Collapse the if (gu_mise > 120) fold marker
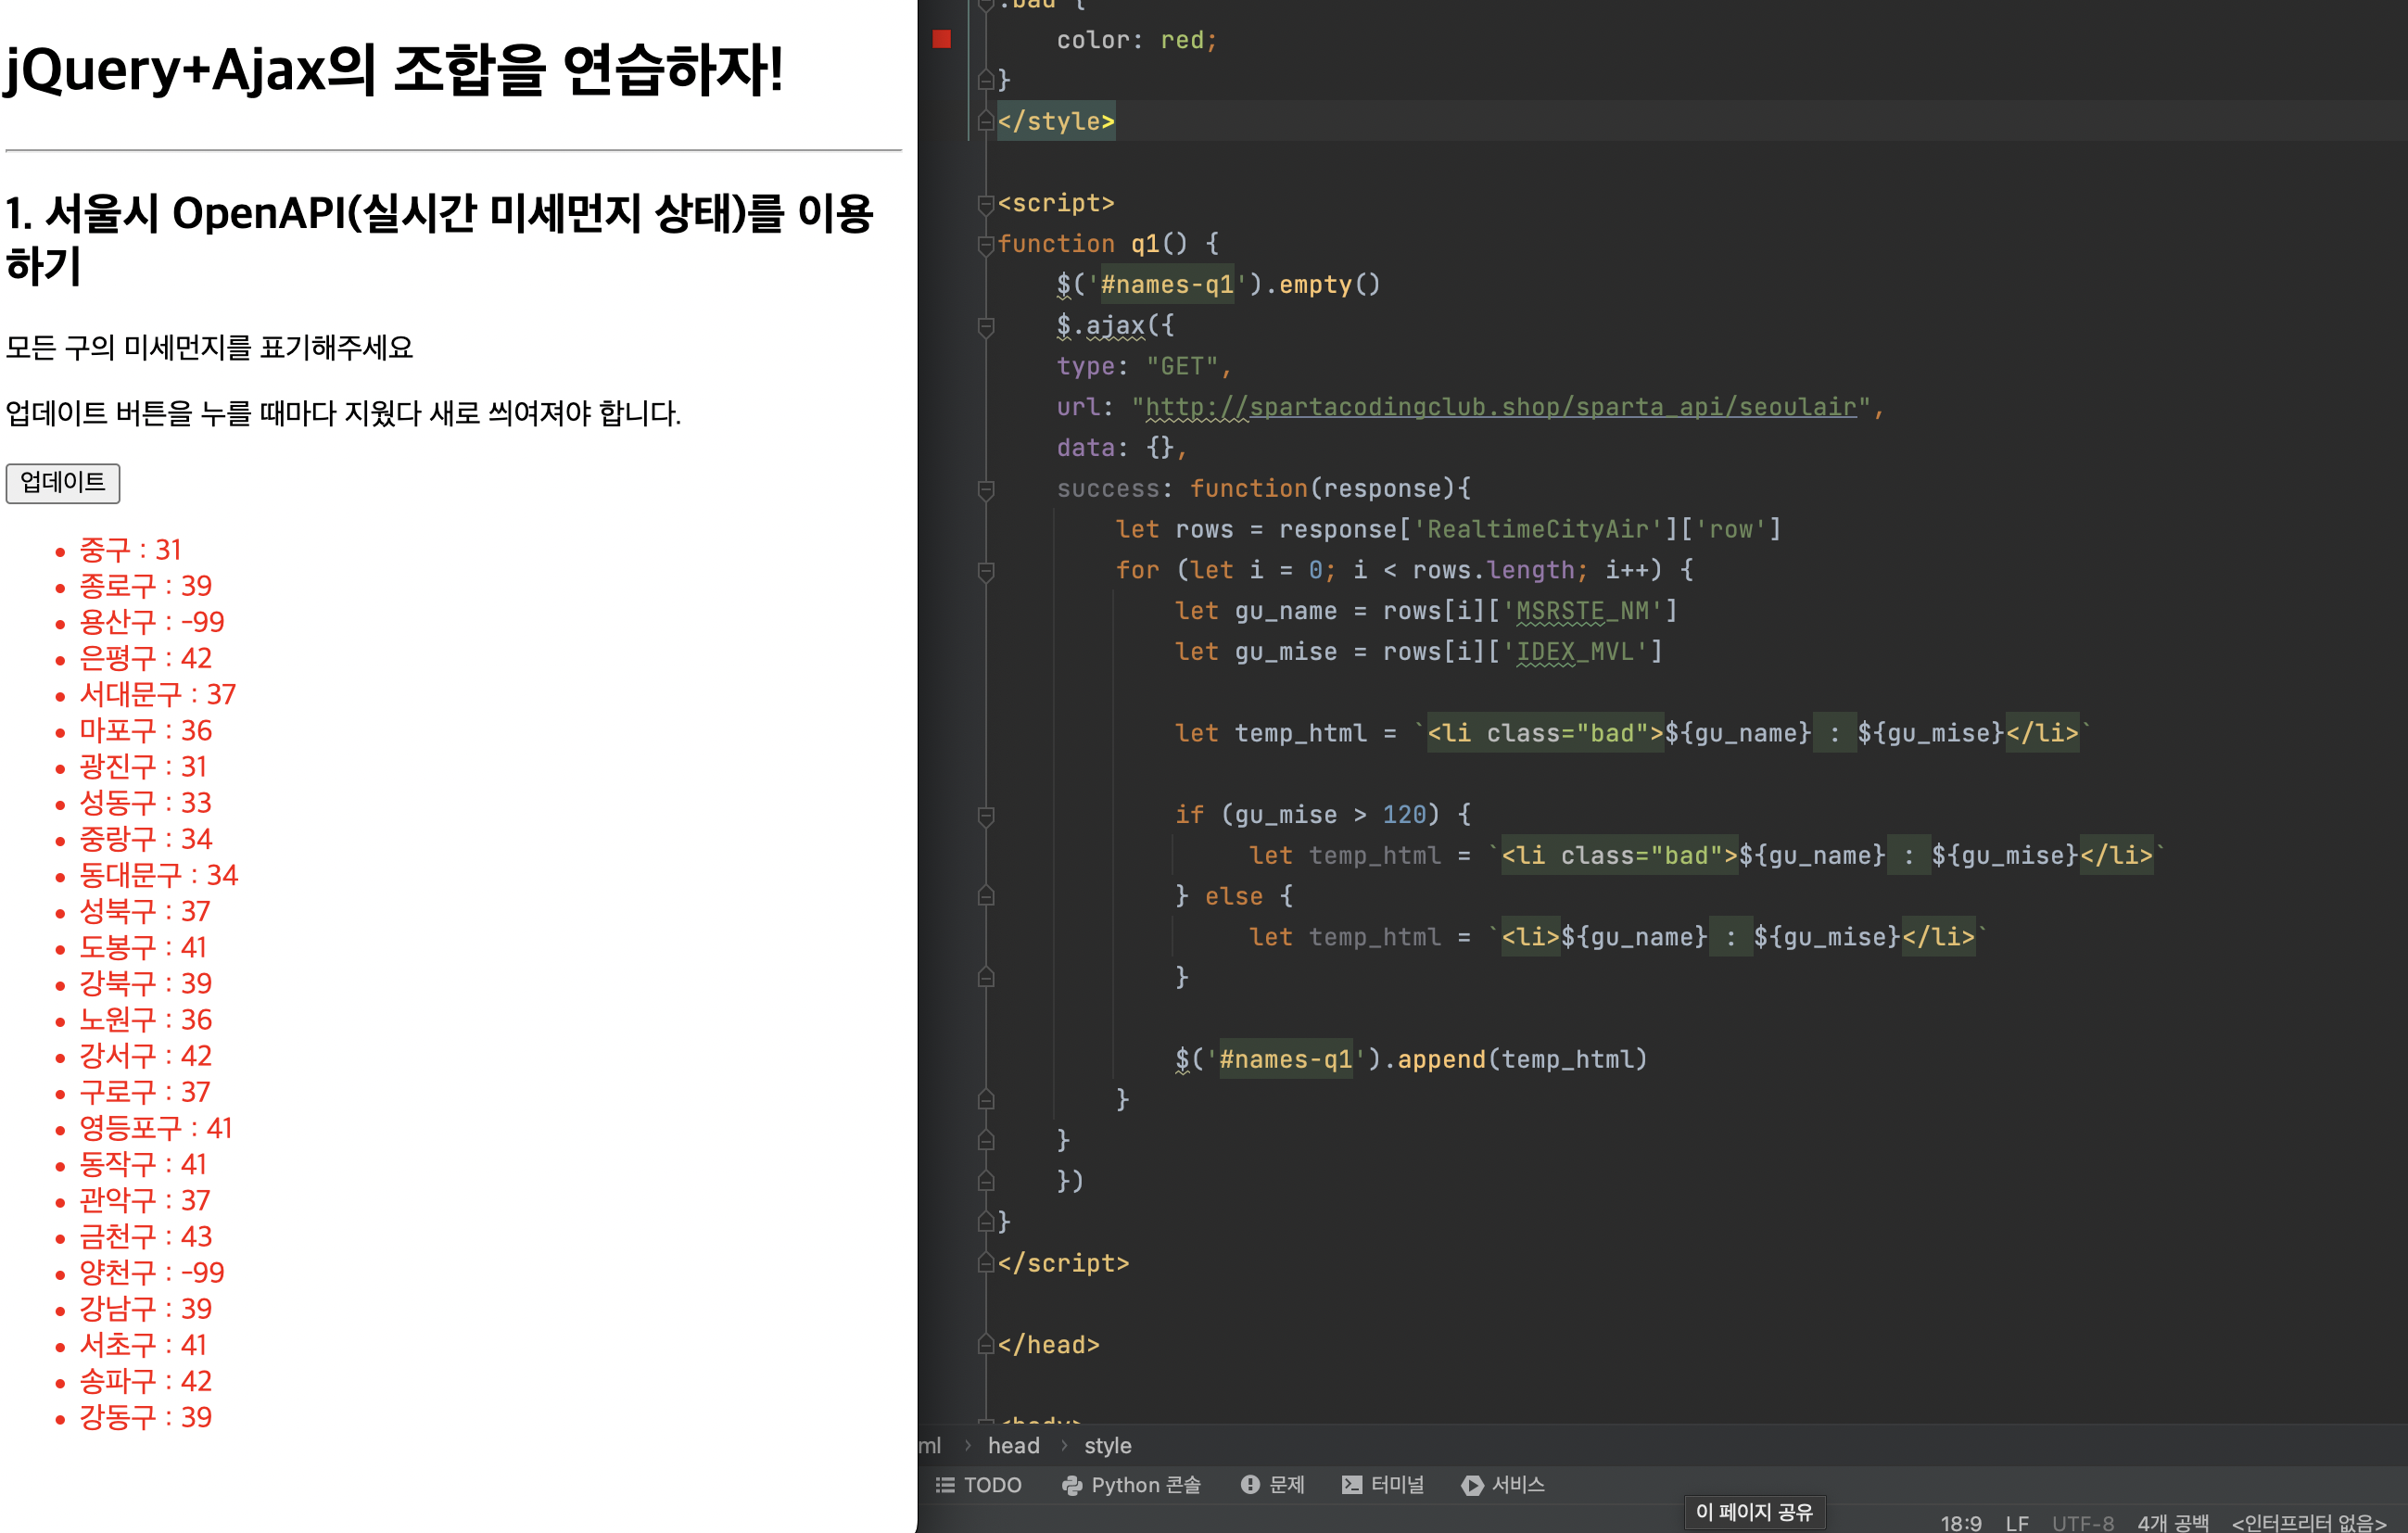2408x1533 pixels. (985, 816)
